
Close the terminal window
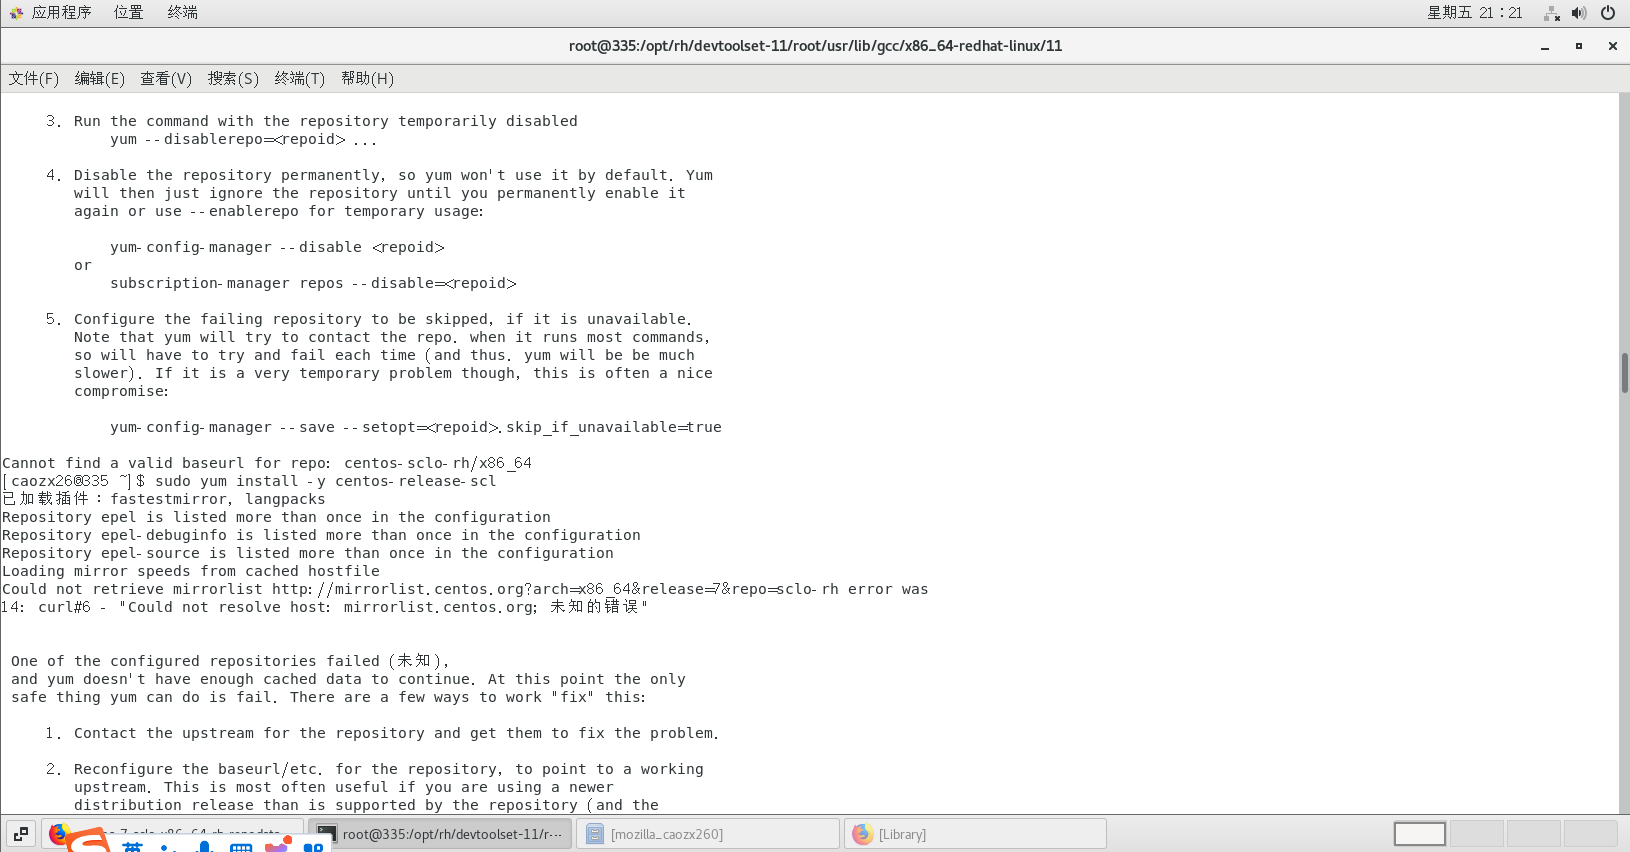tap(1613, 46)
